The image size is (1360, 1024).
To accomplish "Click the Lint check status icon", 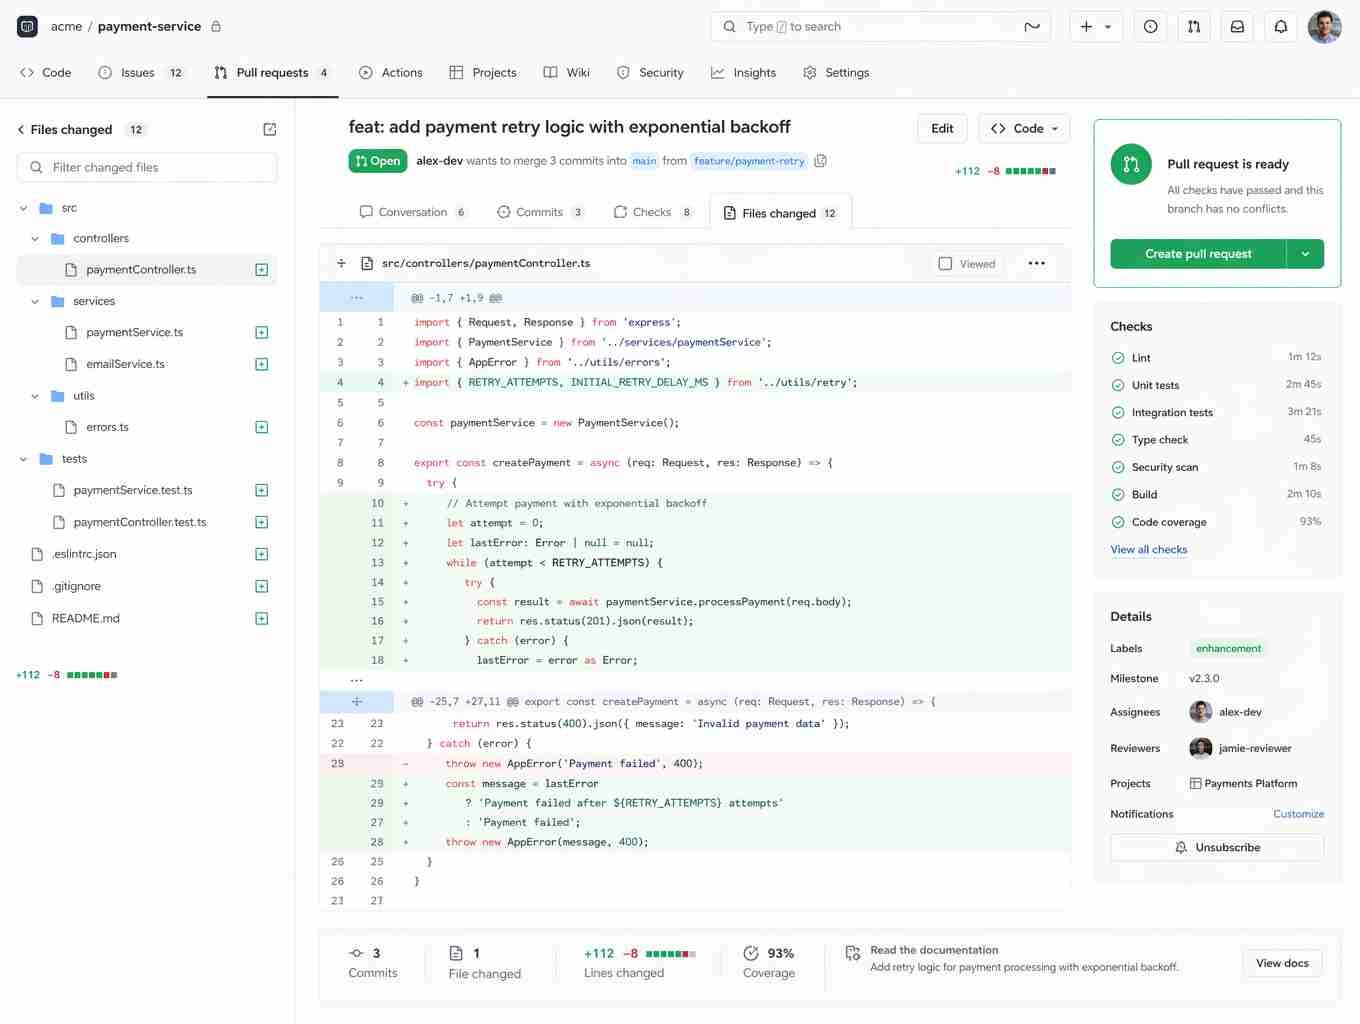I will tap(1118, 358).
